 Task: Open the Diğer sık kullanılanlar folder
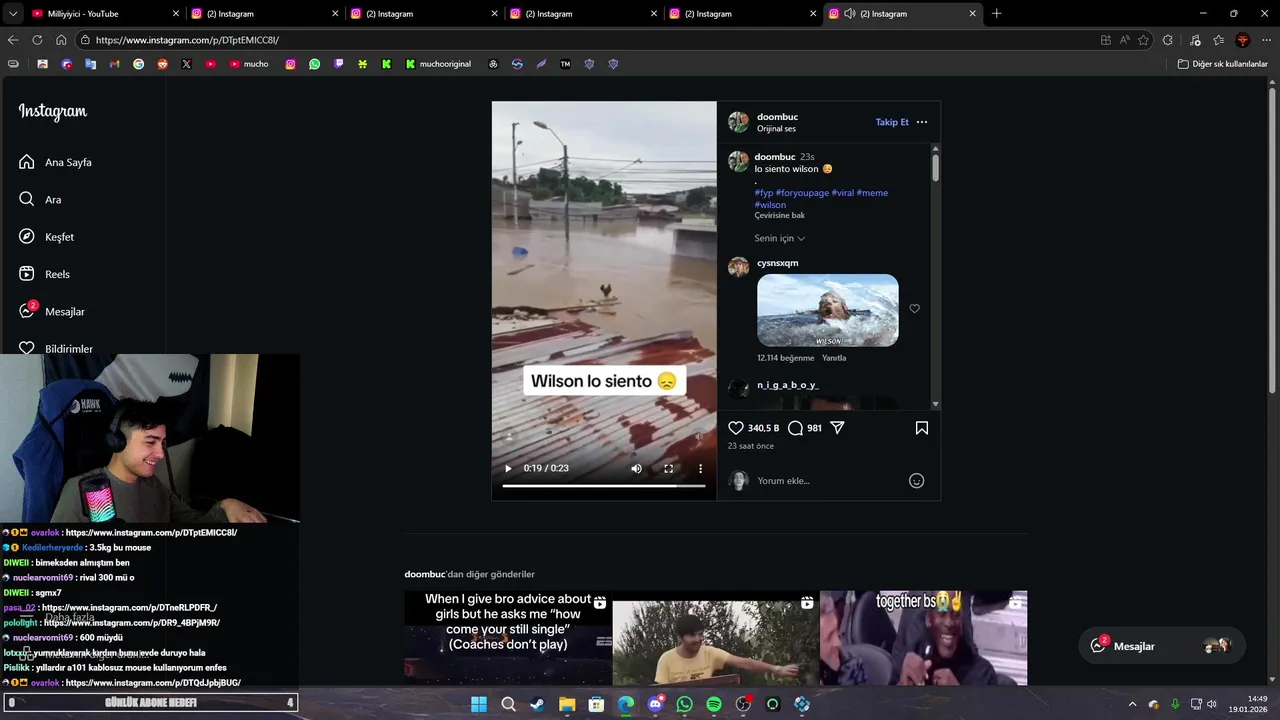pyautogui.click(x=1222, y=64)
